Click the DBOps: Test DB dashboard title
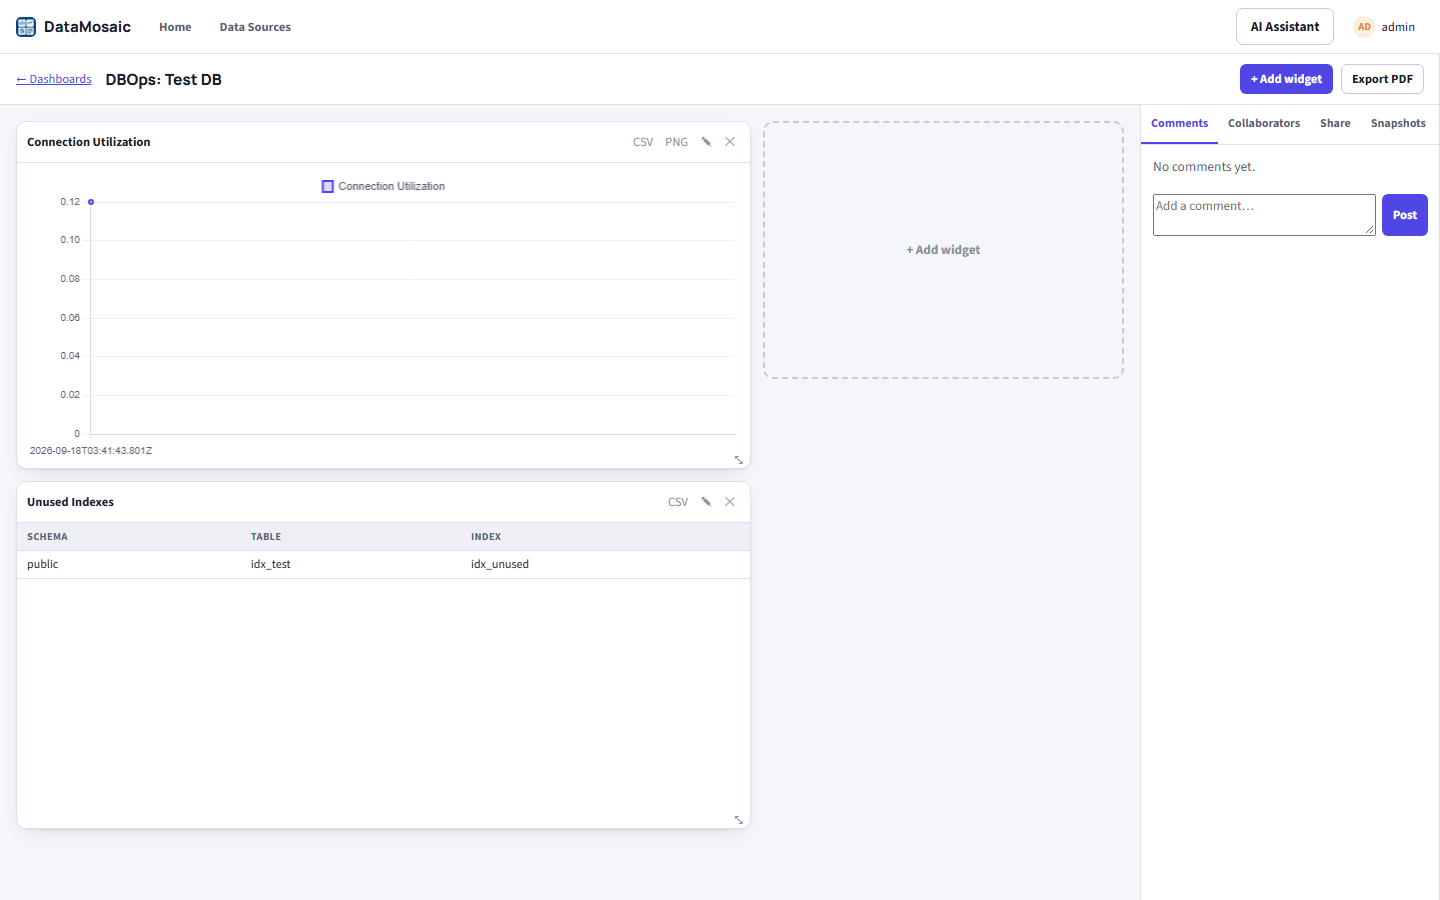The image size is (1440, 900). [164, 79]
